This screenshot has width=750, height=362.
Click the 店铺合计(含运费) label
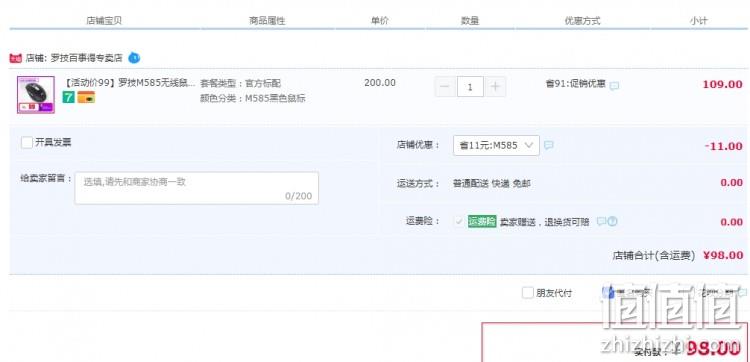pos(653,255)
